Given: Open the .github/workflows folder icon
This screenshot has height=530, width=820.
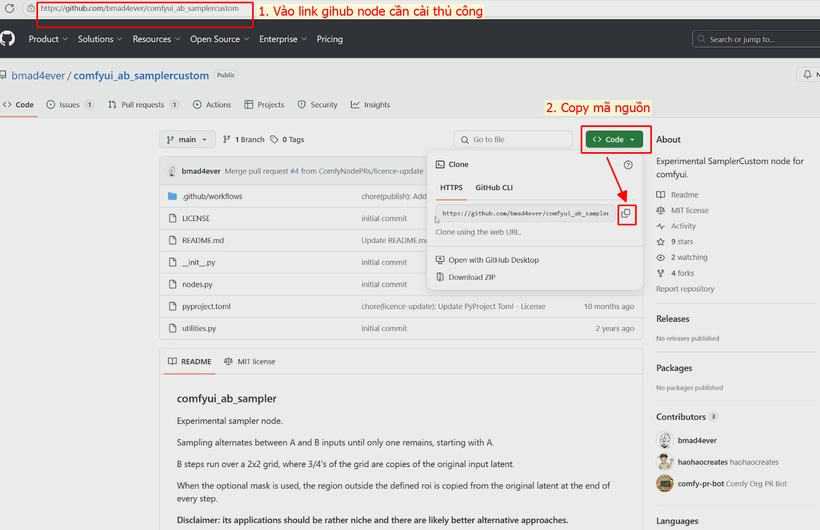Looking at the screenshot, I should coord(173,196).
